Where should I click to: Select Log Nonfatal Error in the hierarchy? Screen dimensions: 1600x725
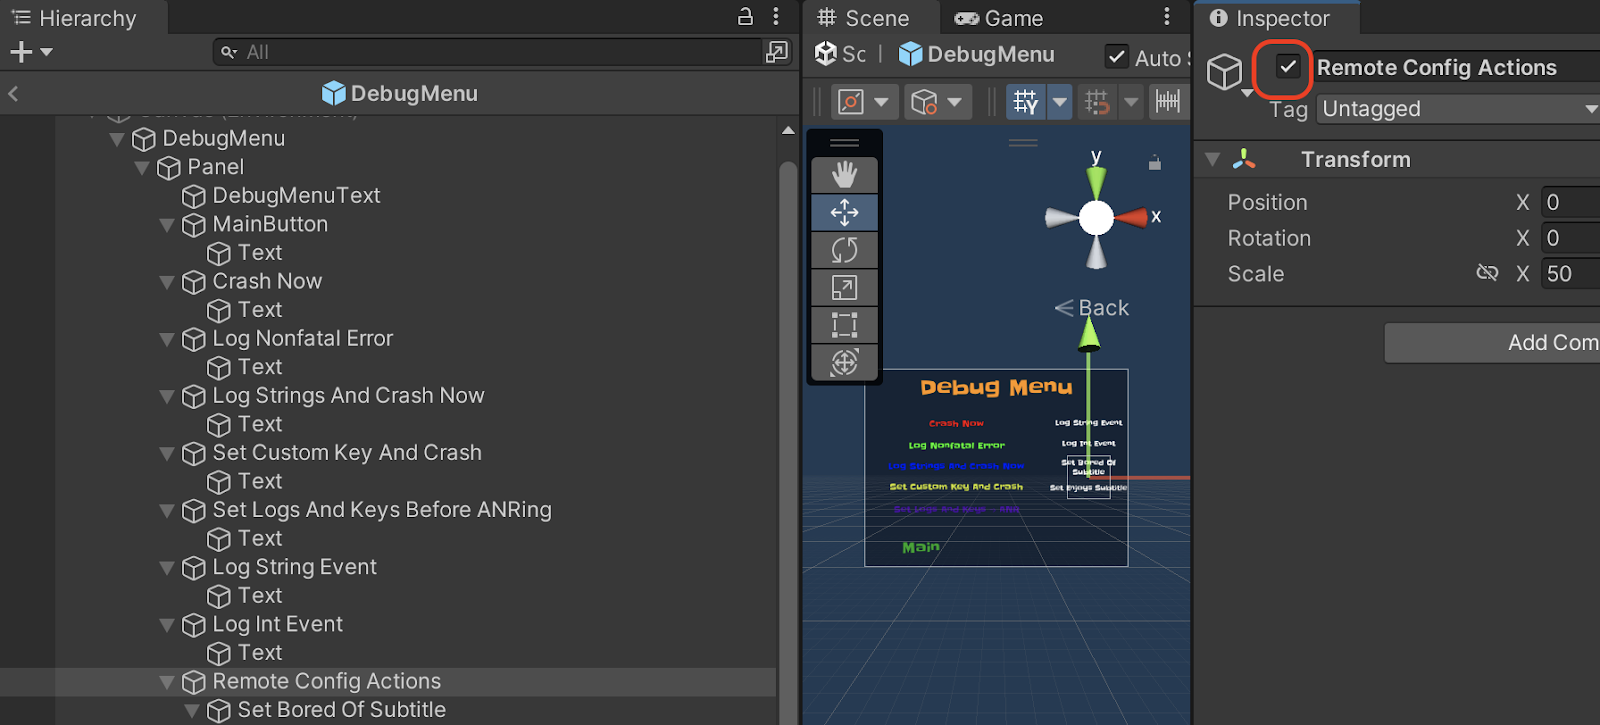(x=302, y=339)
